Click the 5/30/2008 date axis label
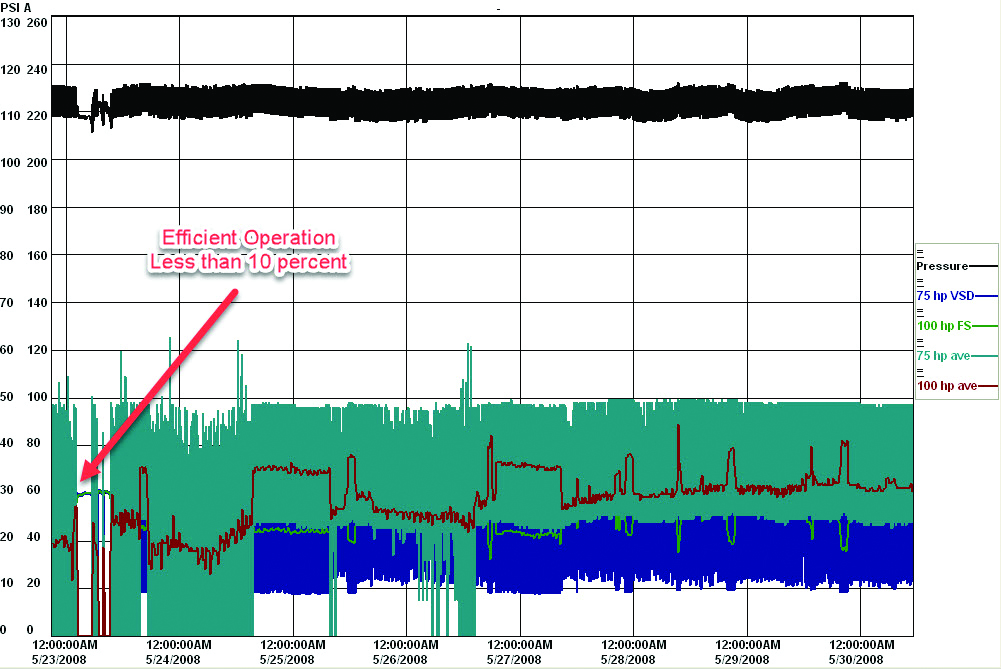The image size is (1001, 669). 855,659
